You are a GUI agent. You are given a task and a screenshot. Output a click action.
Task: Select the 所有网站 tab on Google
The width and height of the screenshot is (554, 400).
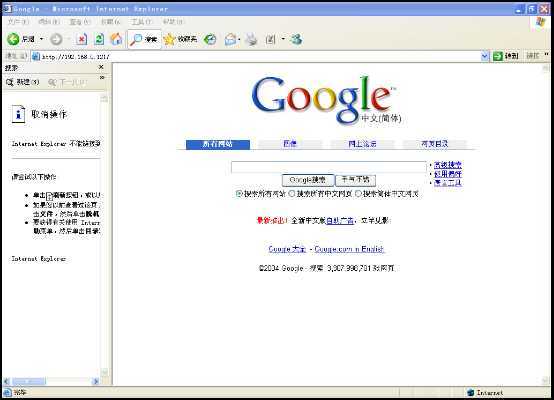(218, 144)
